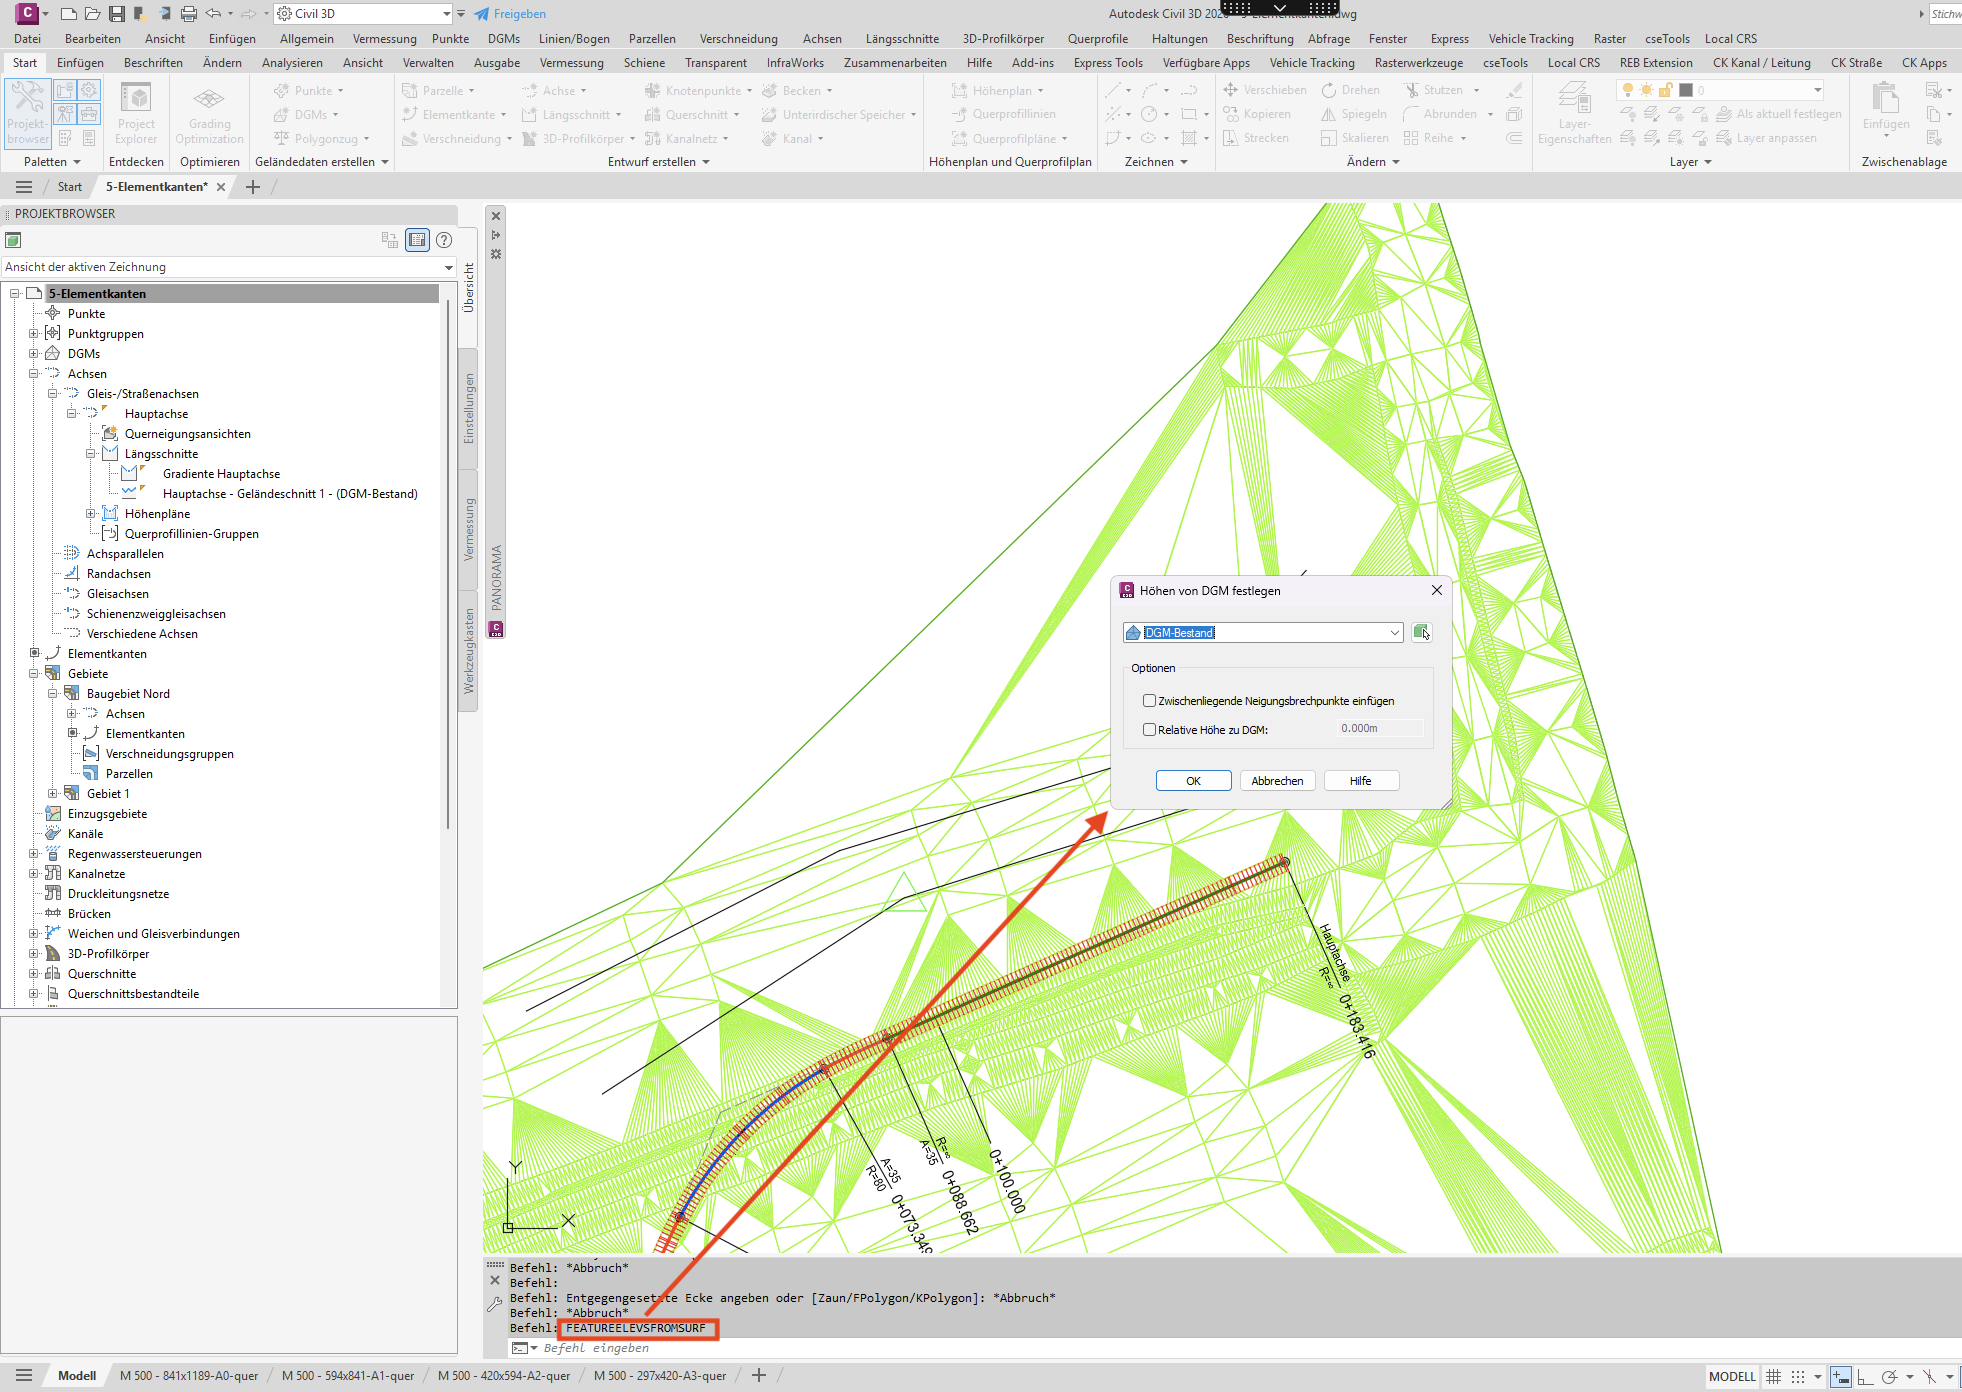The width and height of the screenshot is (1962, 1392).
Task: Select Verschneidungsgruppen tree item
Action: point(170,754)
